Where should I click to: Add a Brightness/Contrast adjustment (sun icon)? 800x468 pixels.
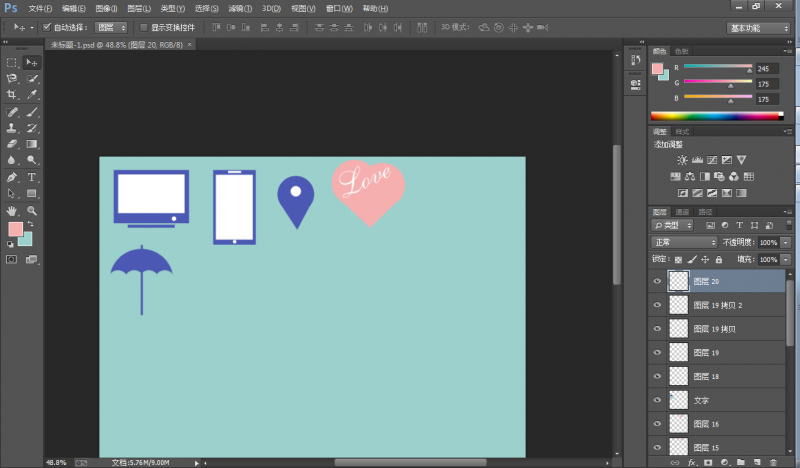pyautogui.click(x=682, y=160)
